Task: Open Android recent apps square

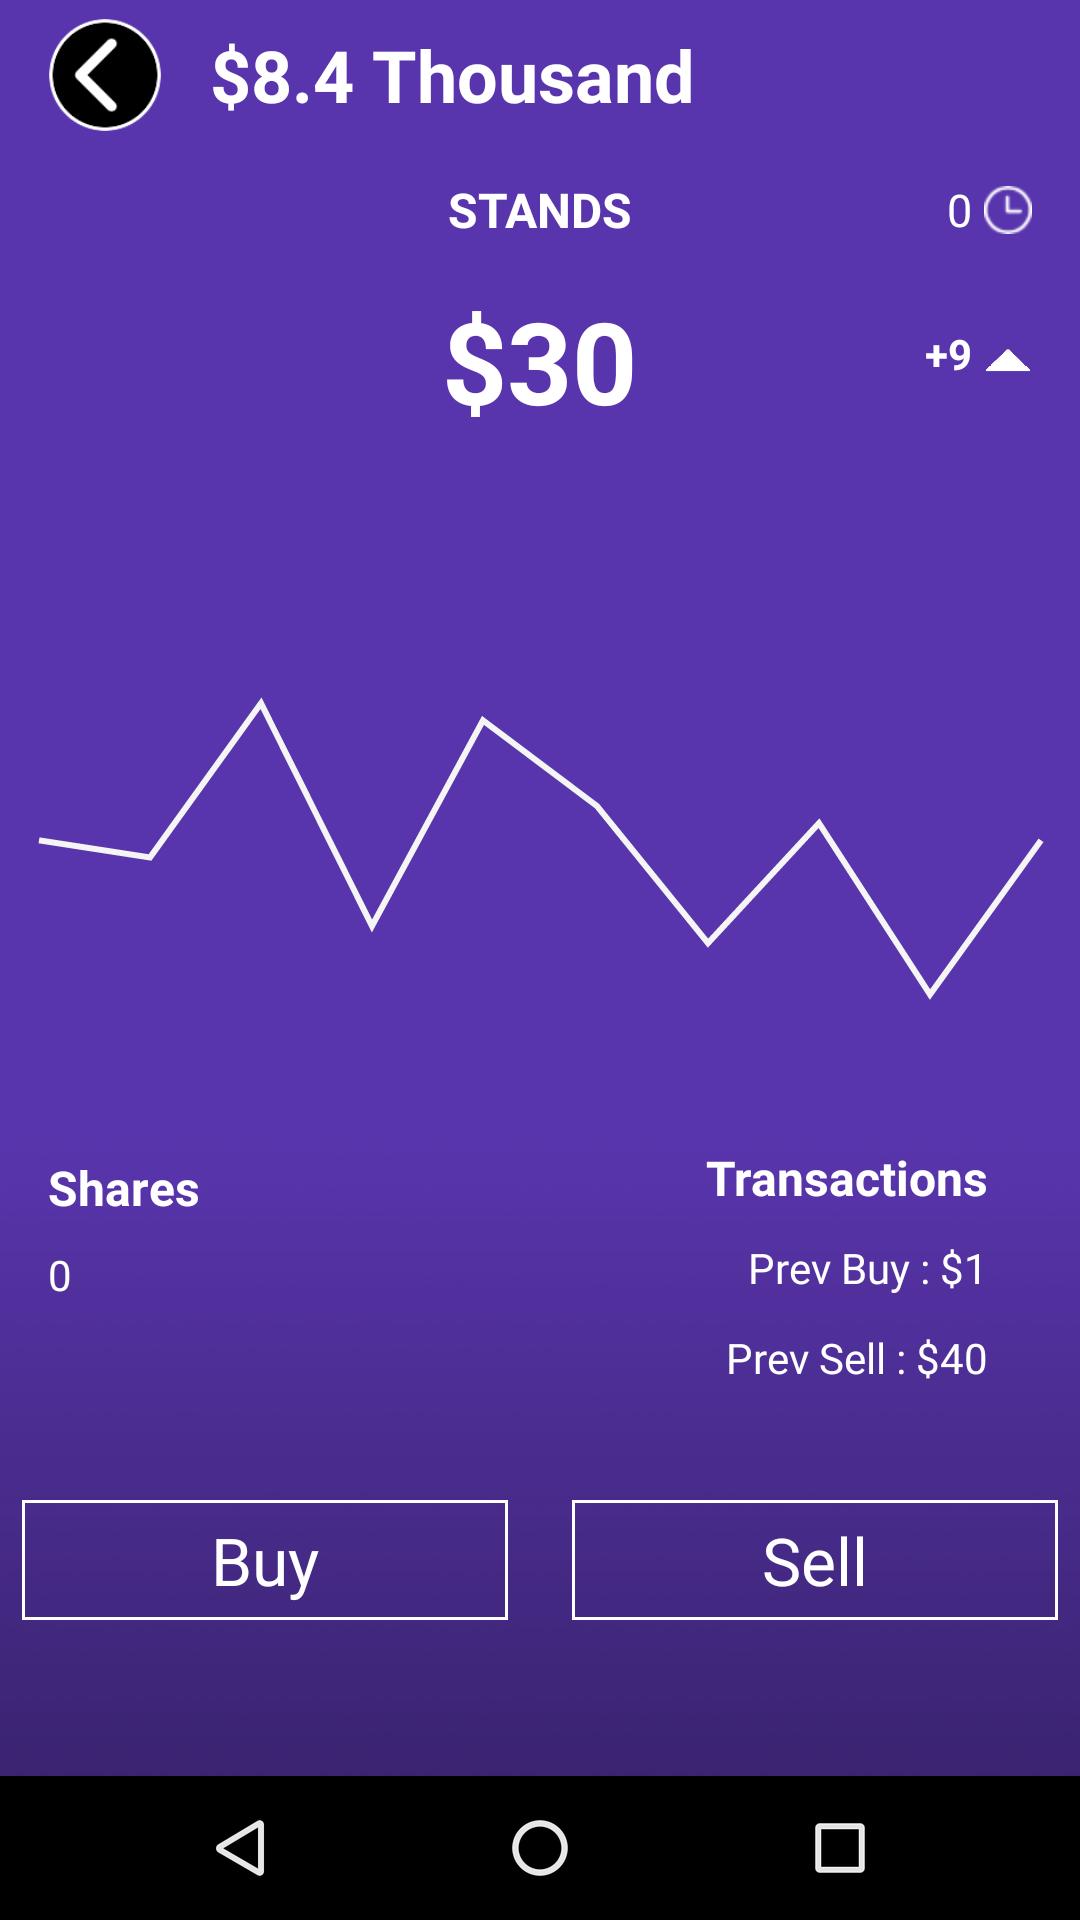Action: pyautogui.click(x=839, y=1847)
